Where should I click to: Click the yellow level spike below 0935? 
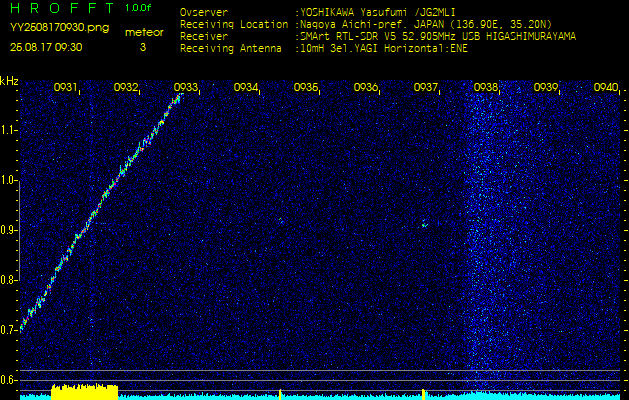coord(280,394)
